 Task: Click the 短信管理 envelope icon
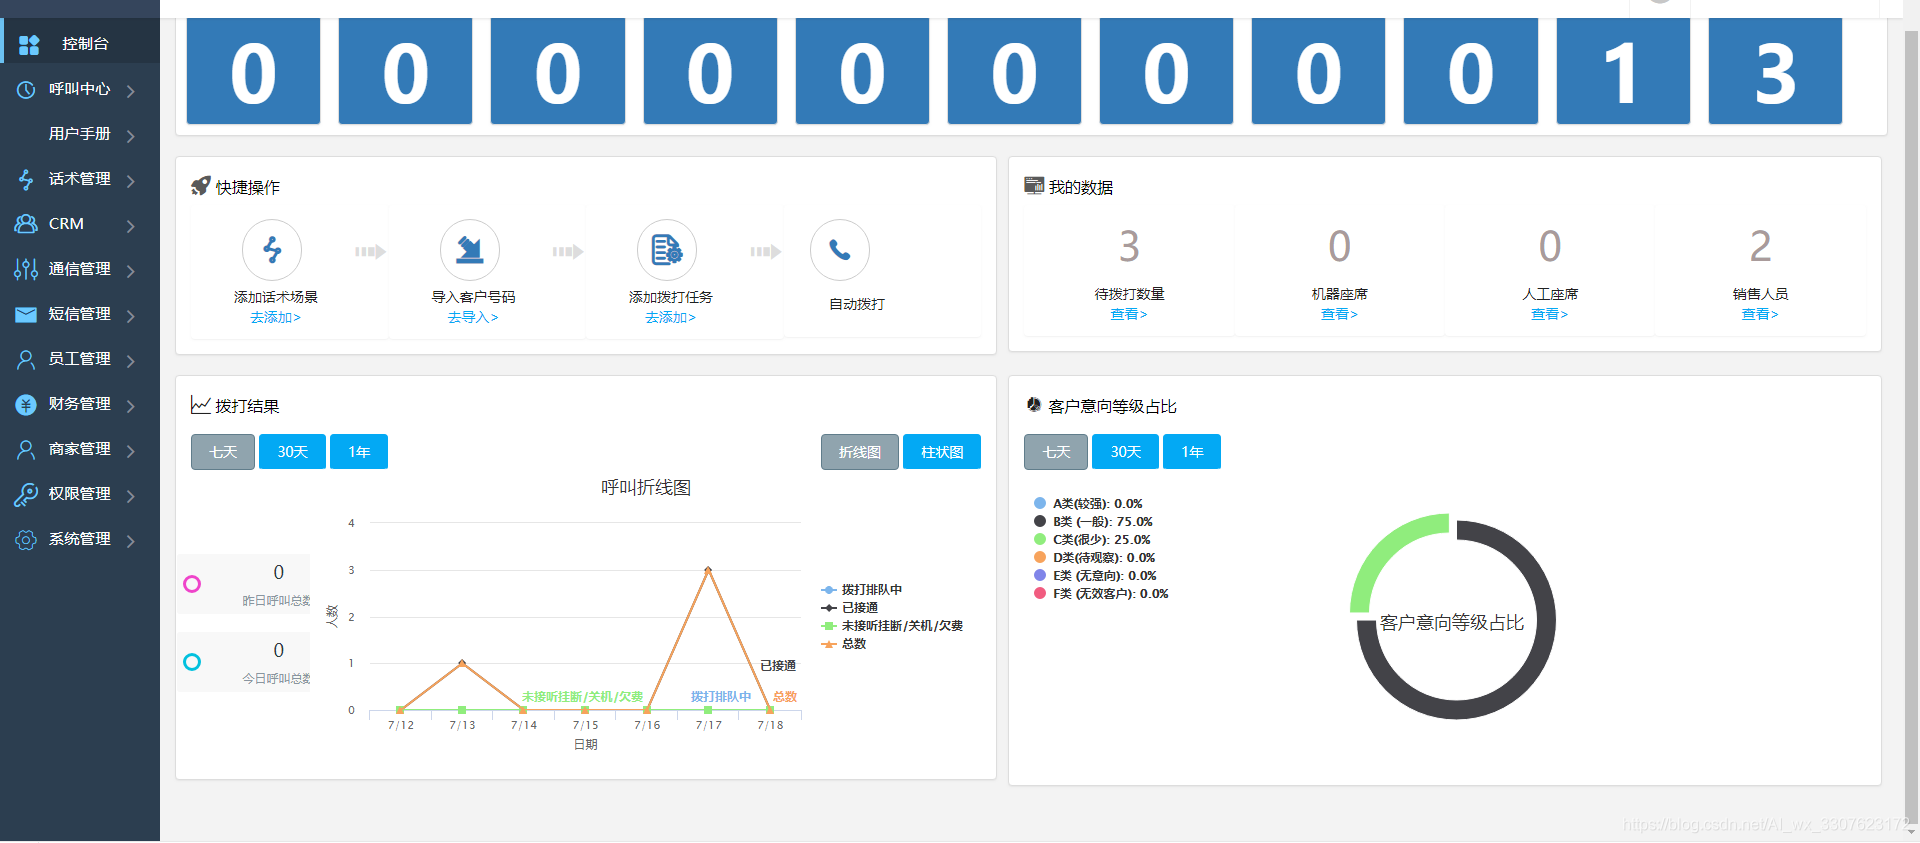[x=26, y=314]
